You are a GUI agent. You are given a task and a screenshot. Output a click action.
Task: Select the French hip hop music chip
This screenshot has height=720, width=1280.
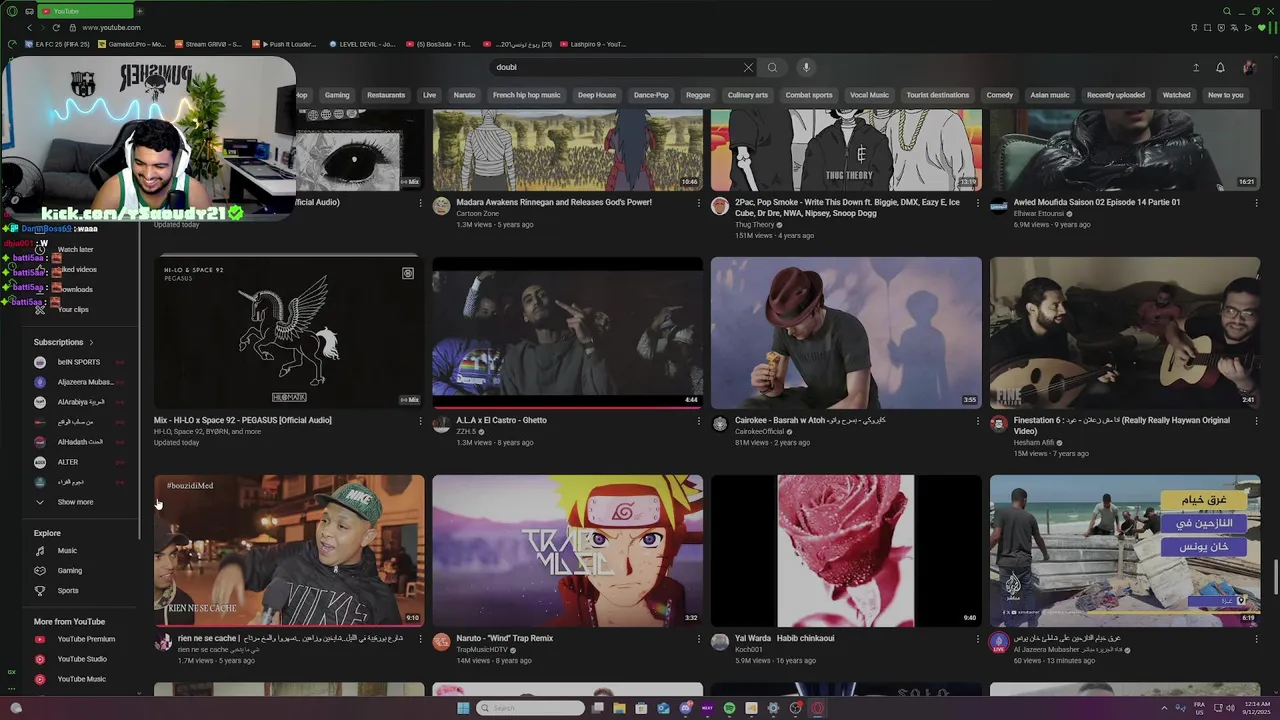click(526, 95)
